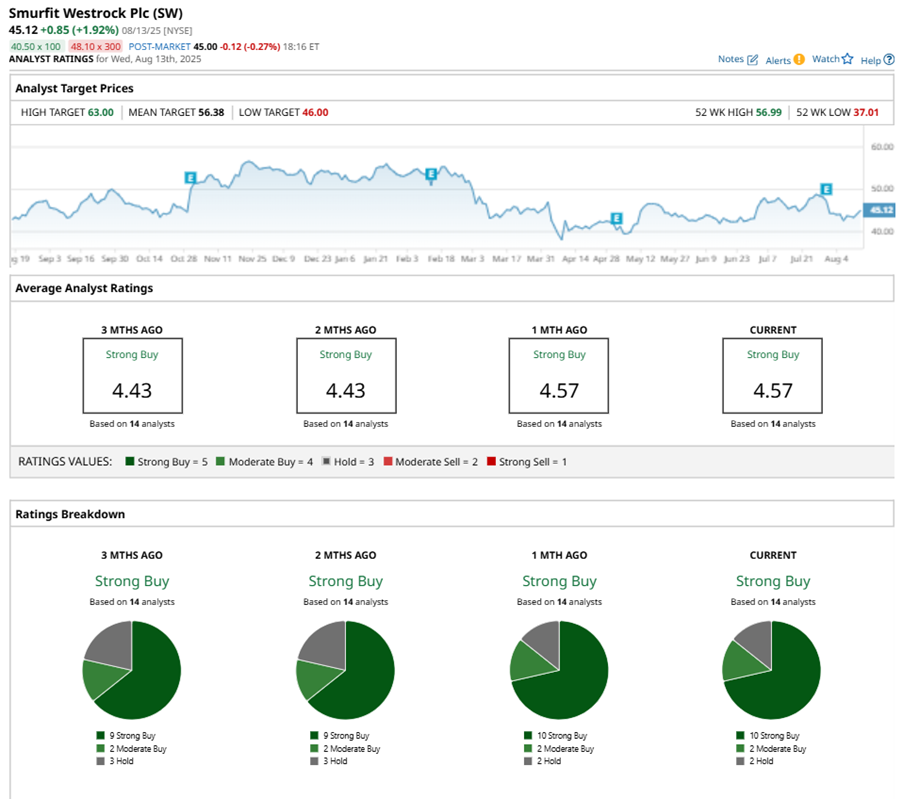903x799 pixels.
Task: Click the Analyst Target Prices heading
Action: click(74, 88)
